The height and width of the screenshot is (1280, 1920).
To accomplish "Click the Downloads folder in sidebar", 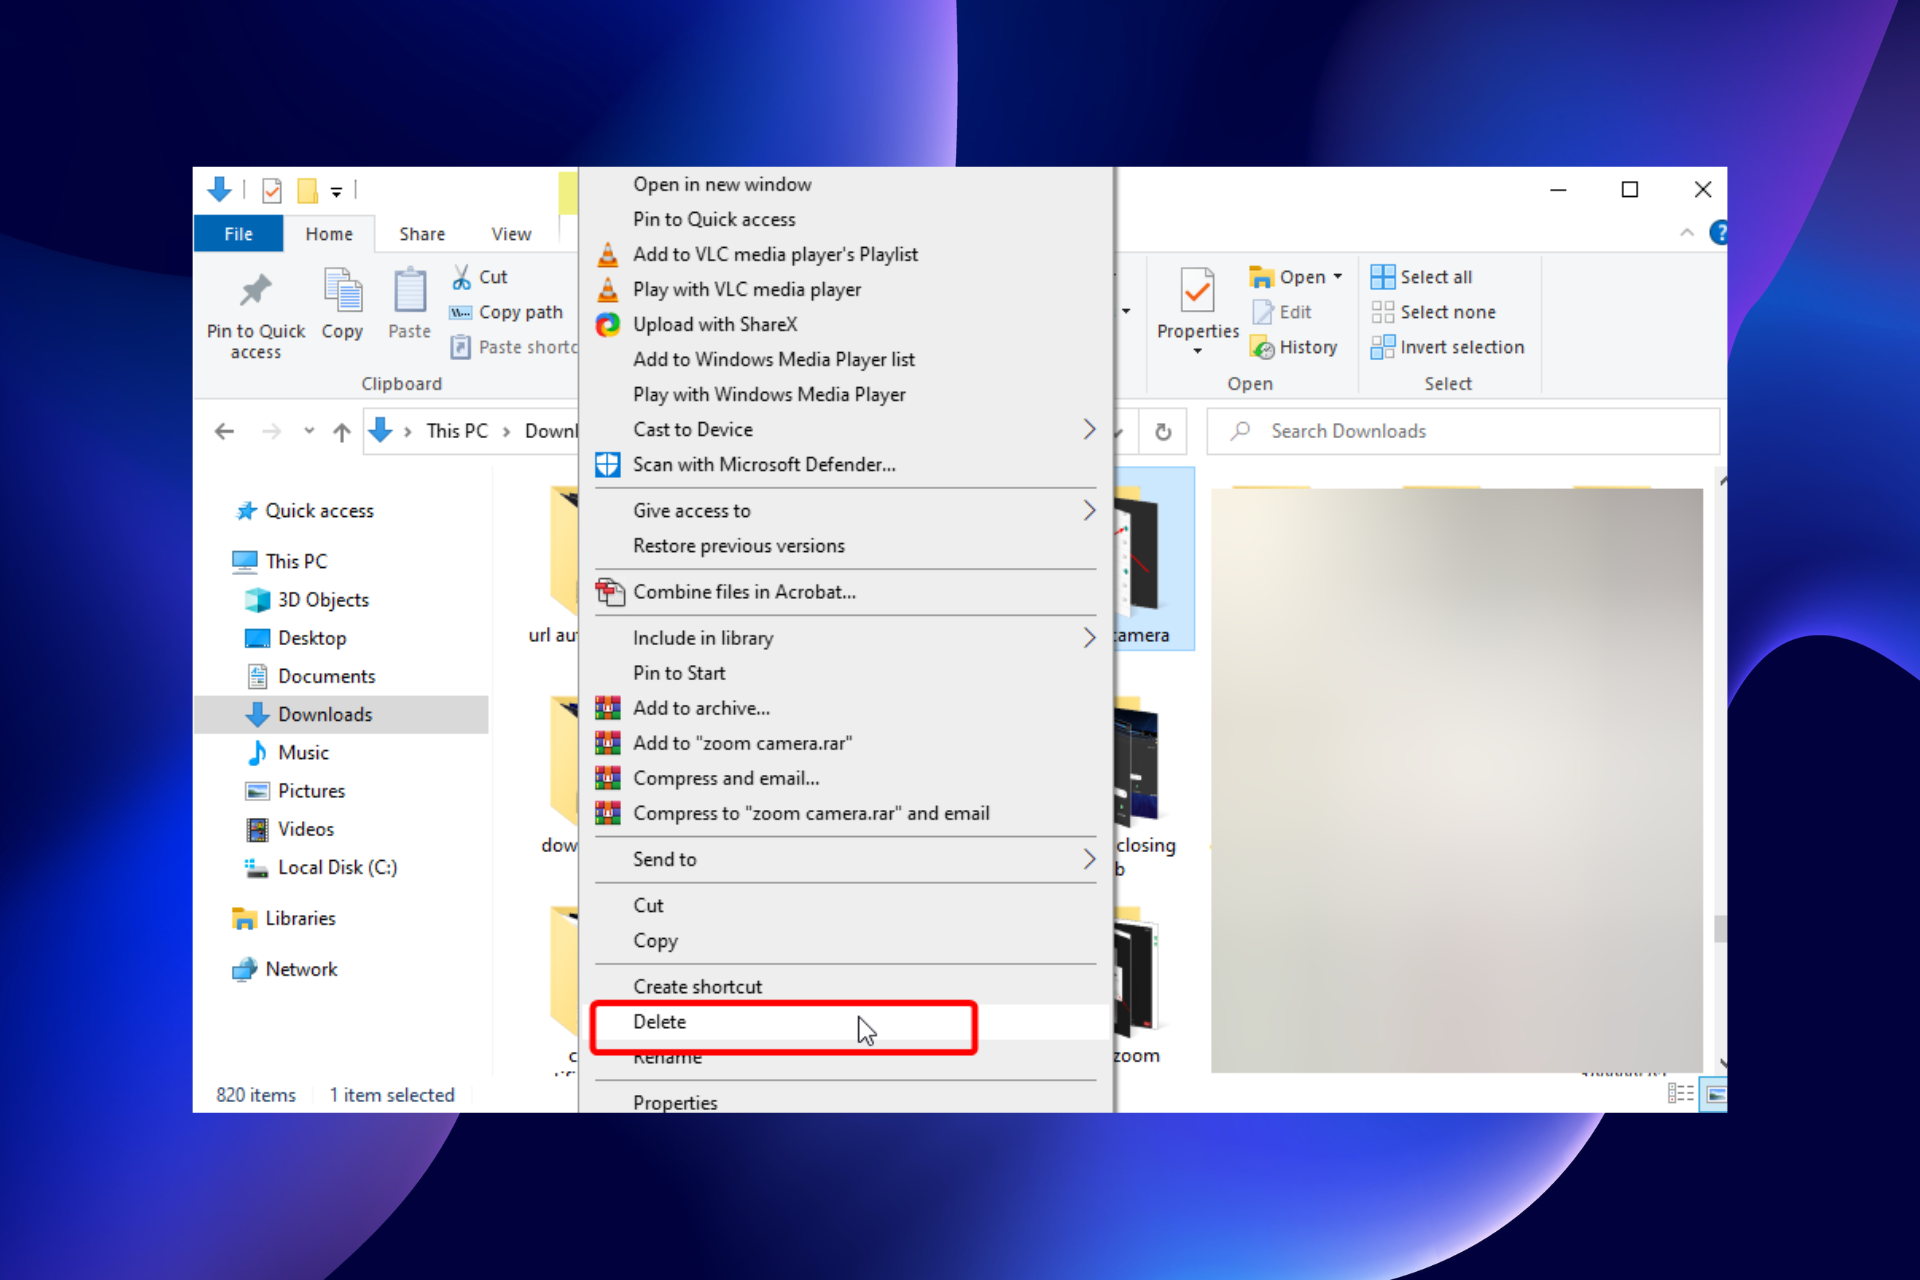I will pyautogui.click(x=324, y=713).
